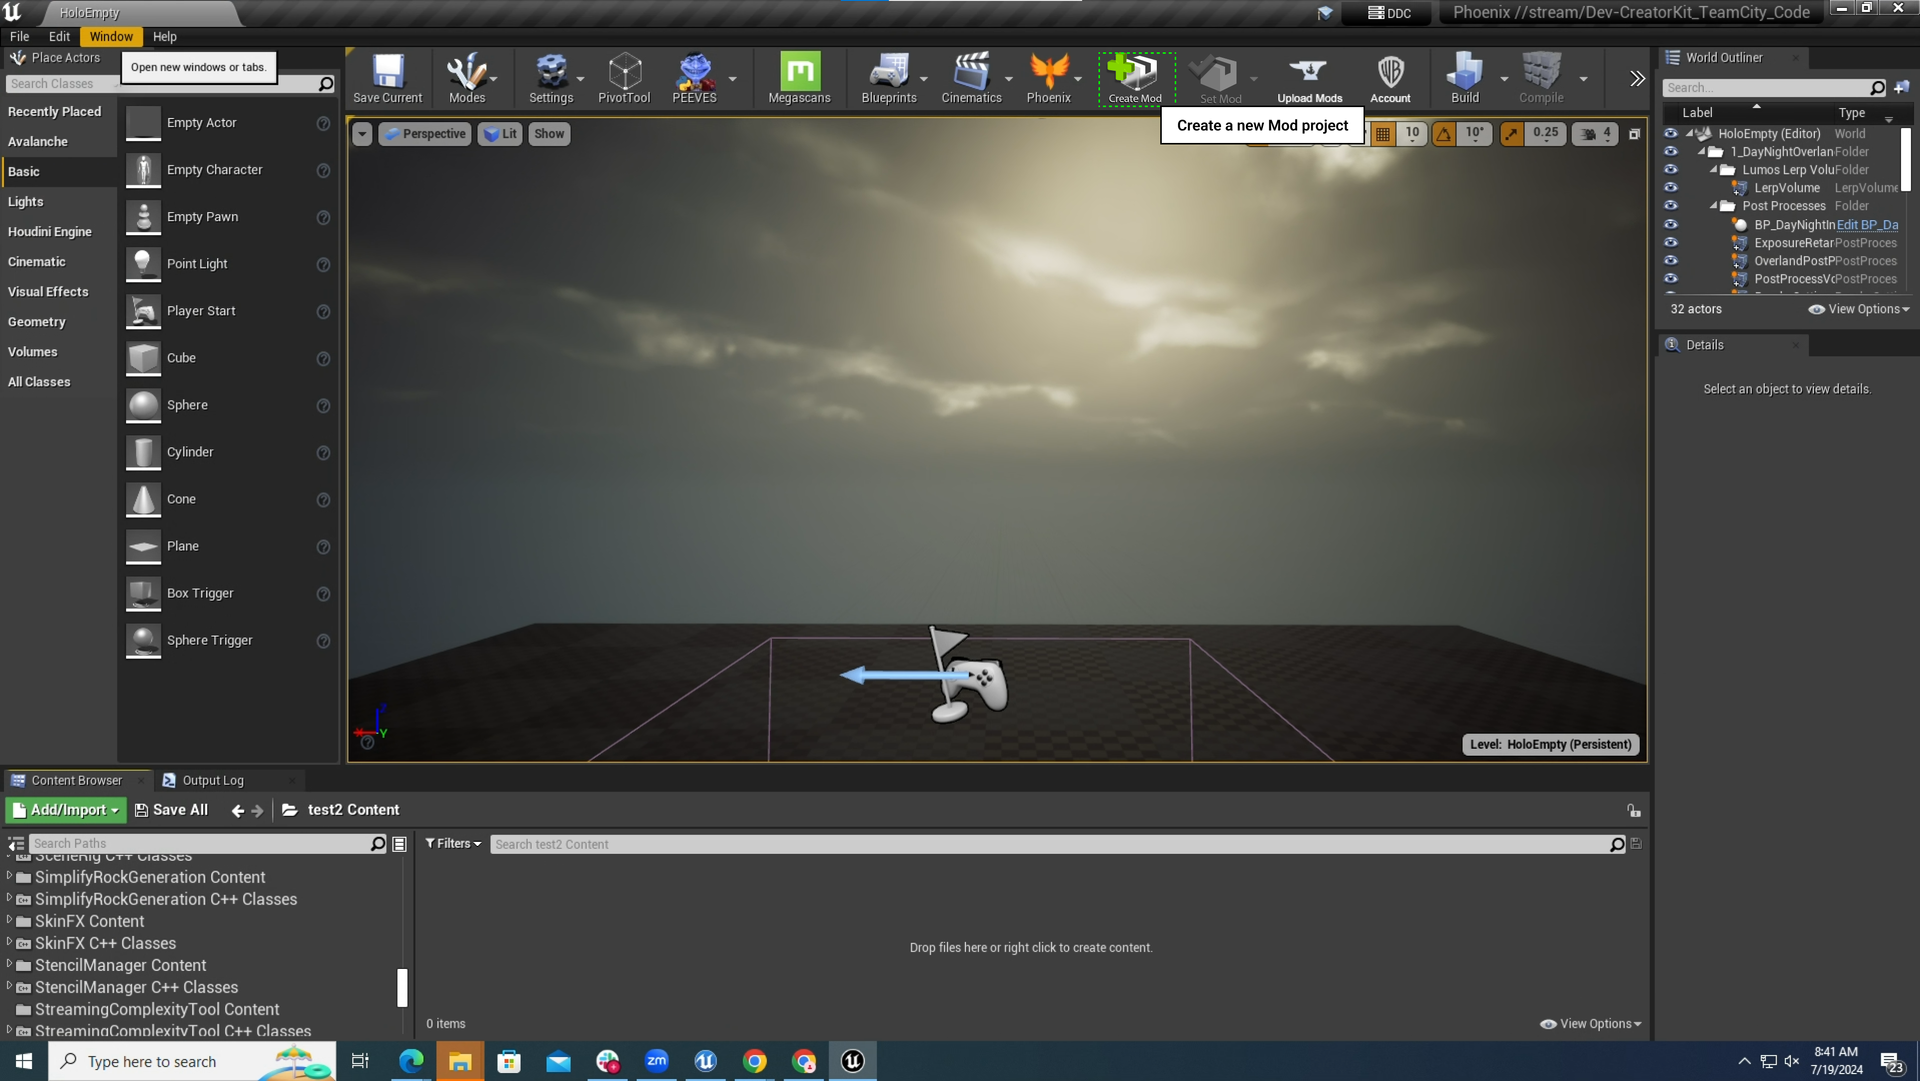Open the Cinematics toolbar button

point(970,78)
